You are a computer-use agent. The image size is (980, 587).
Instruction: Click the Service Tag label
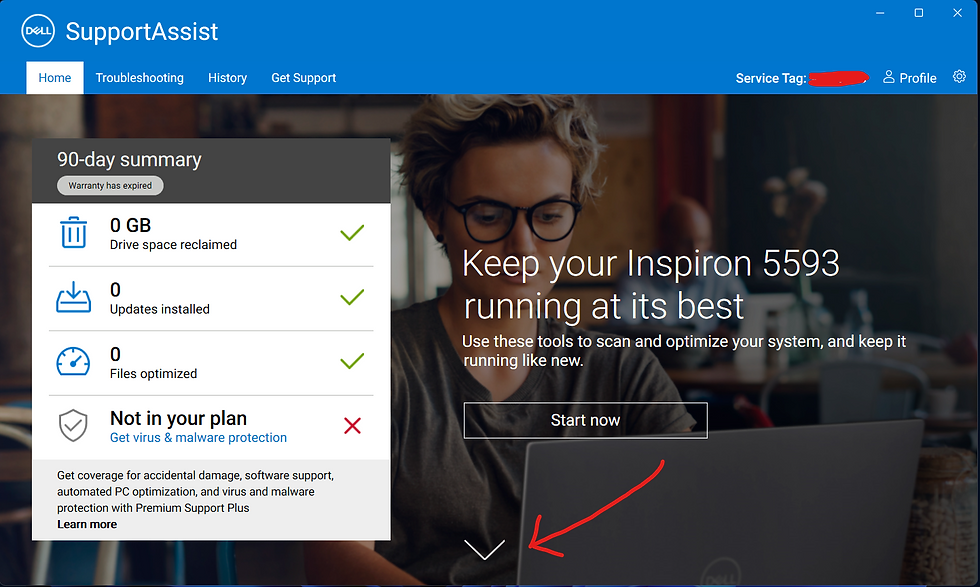click(771, 78)
